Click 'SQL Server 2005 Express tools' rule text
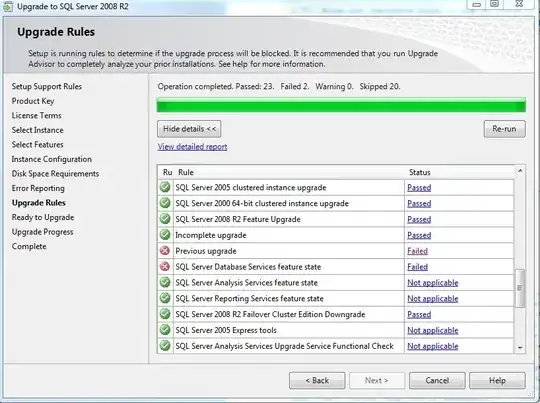 (x=226, y=330)
